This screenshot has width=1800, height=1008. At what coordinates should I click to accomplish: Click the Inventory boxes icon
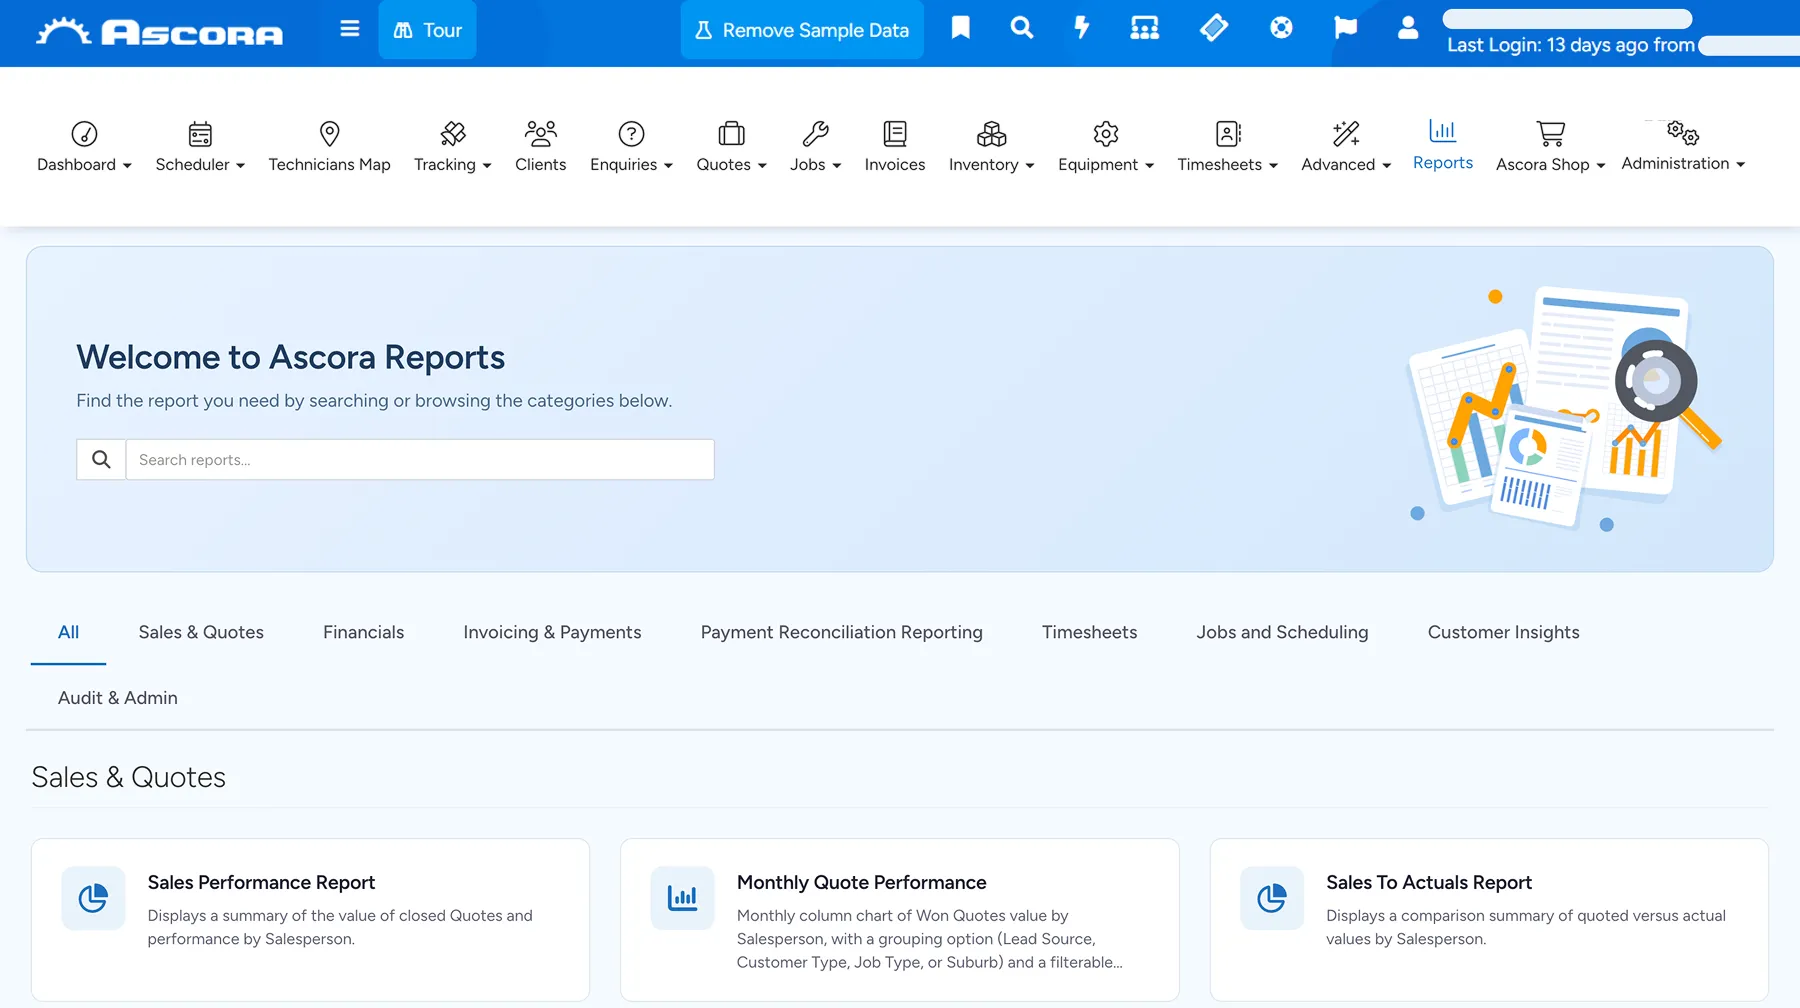point(991,133)
